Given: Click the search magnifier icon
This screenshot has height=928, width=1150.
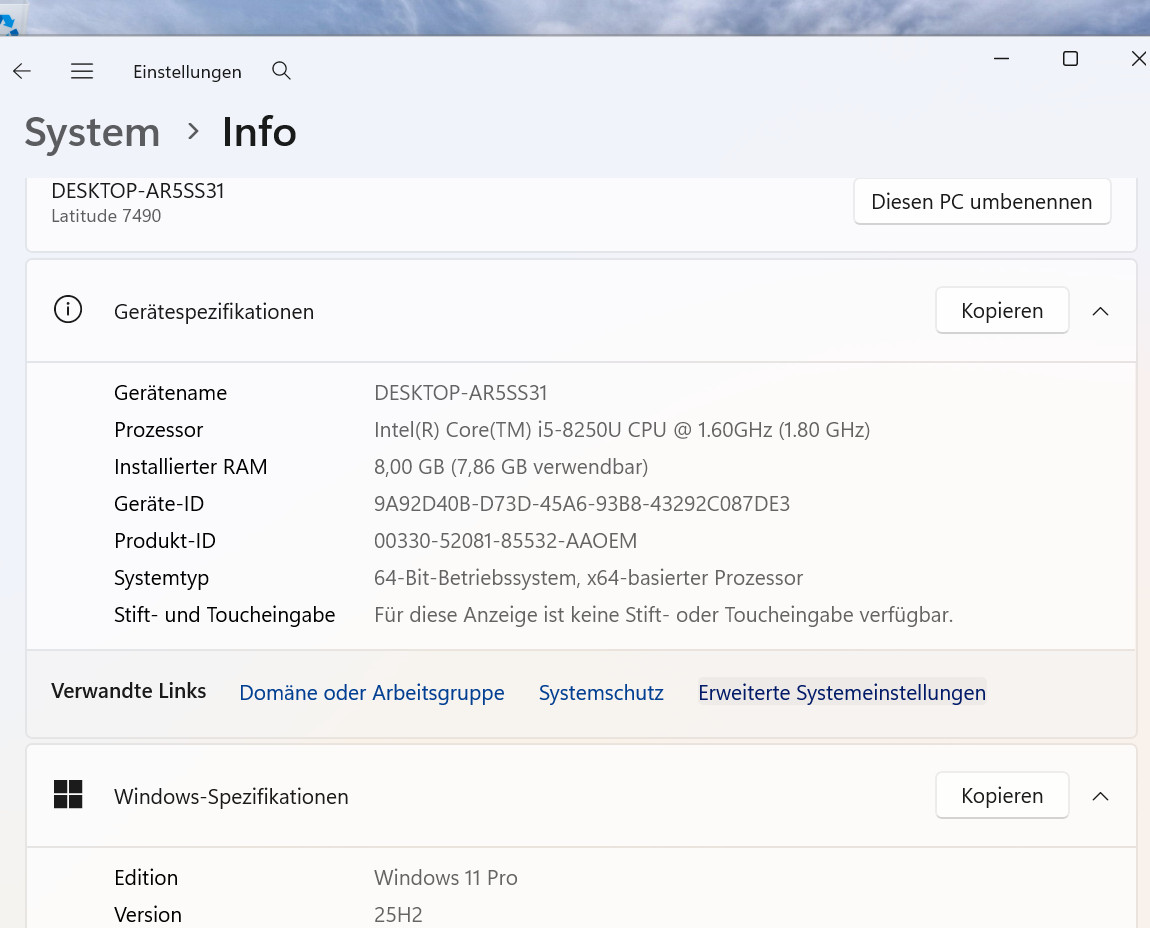Looking at the screenshot, I should [281, 71].
